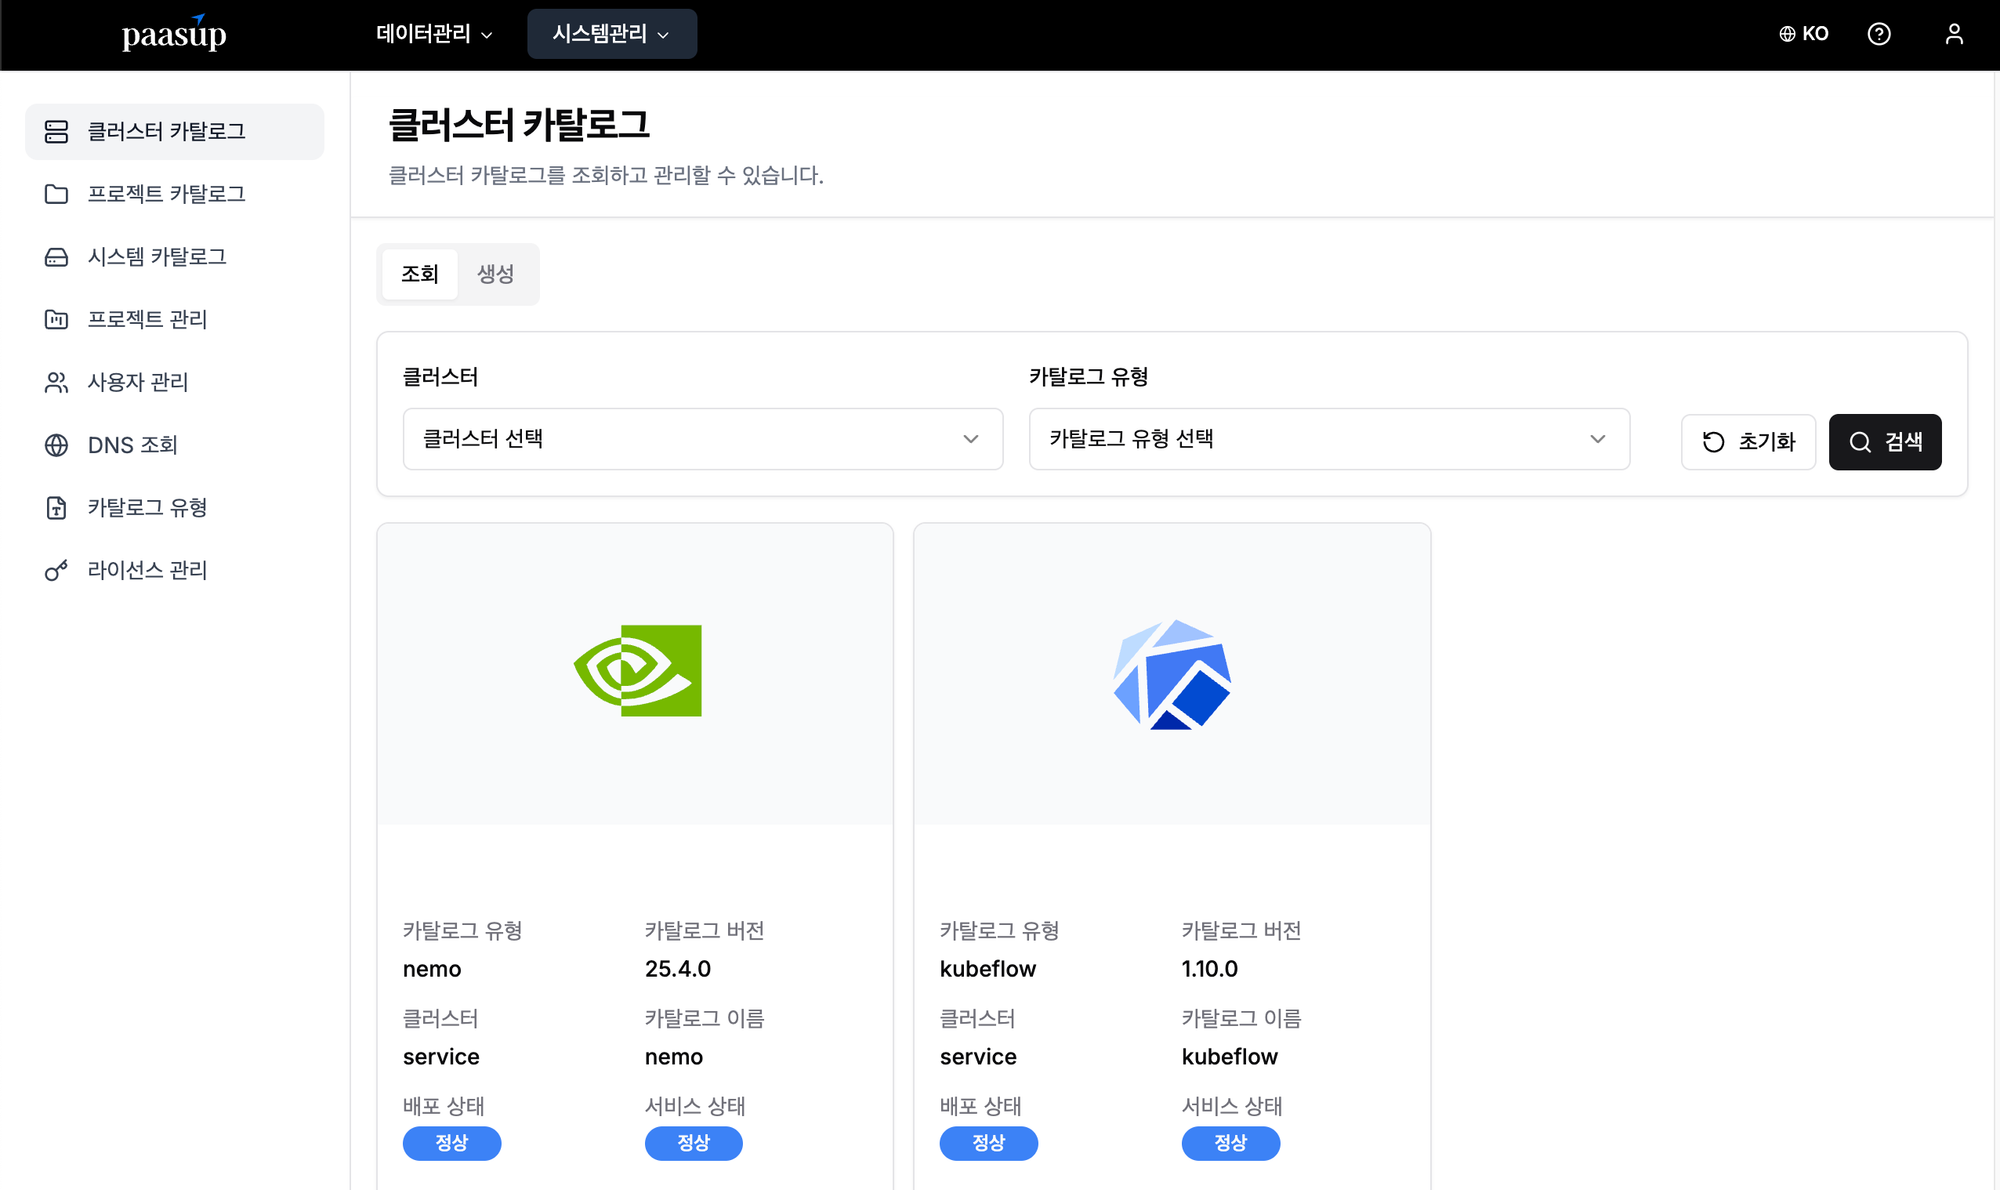The width and height of the screenshot is (2000, 1190).
Task: Click the 클러스터 filter label
Action: click(441, 377)
